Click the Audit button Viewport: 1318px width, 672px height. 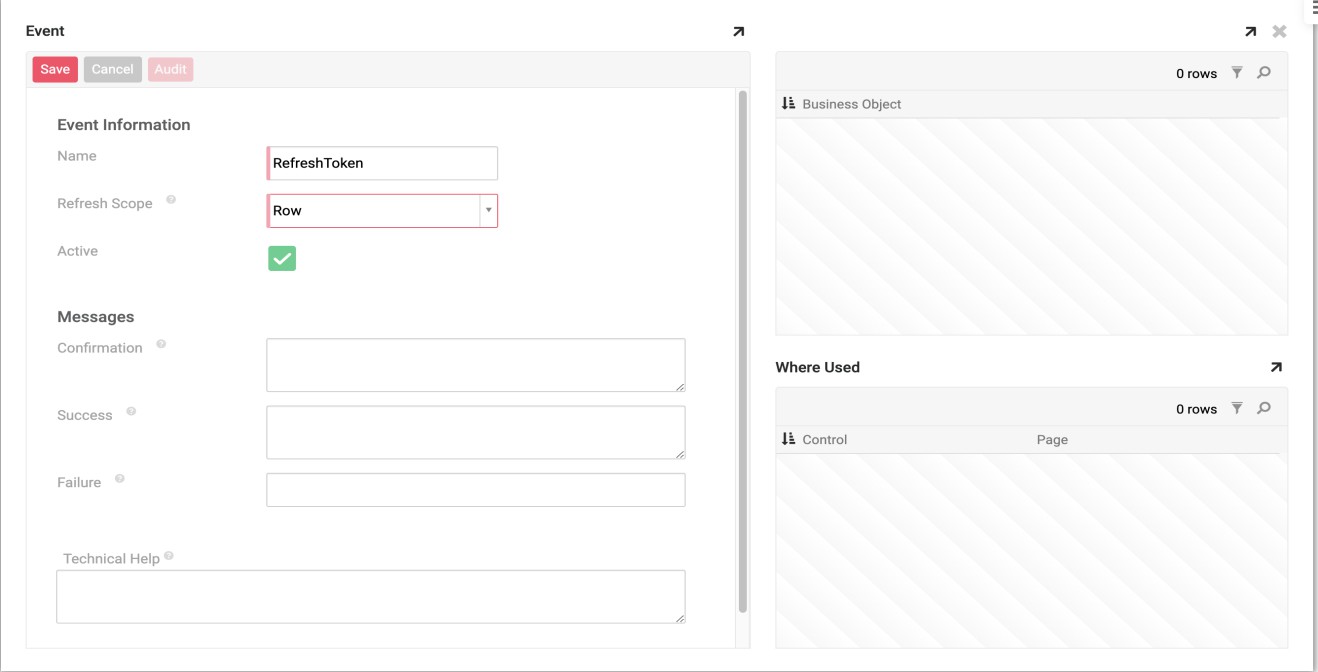tap(170, 69)
